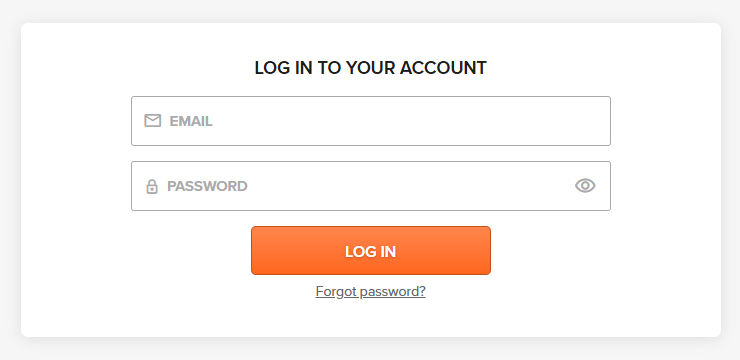
Task: Focus the EMAIL input field
Action: tap(371, 121)
